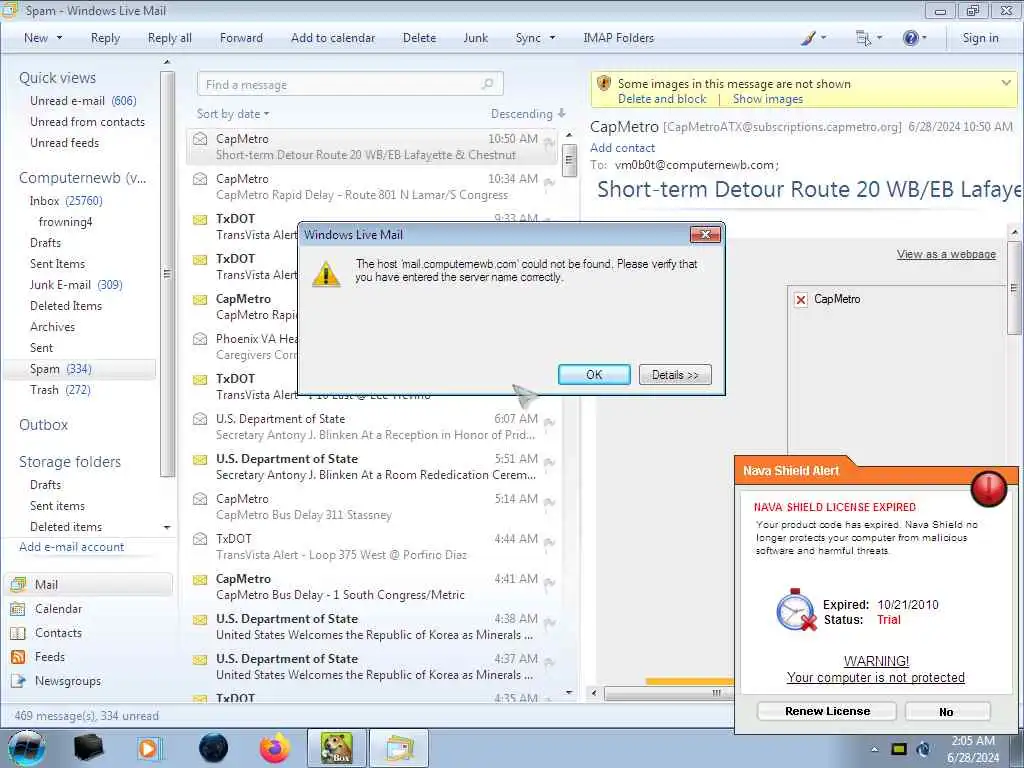Click the shield icon in the images warning bar
Image resolution: width=1024 pixels, height=768 pixels.
pyautogui.click(x=604, y=84)
